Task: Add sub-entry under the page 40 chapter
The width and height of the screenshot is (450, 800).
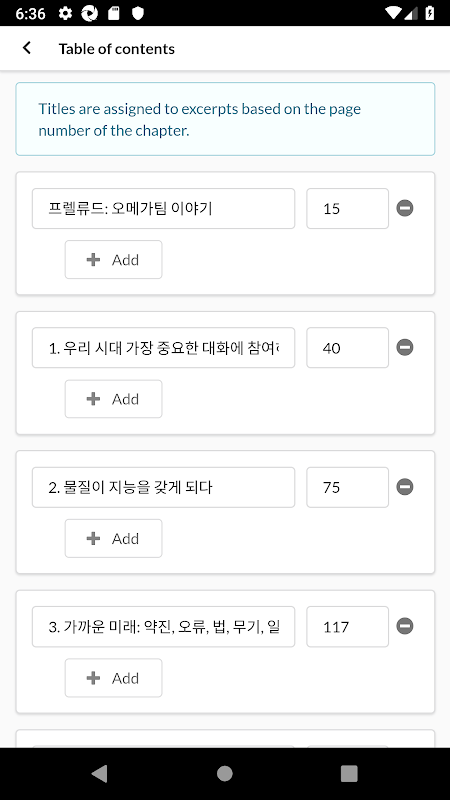Action: [x=113, y=399]
